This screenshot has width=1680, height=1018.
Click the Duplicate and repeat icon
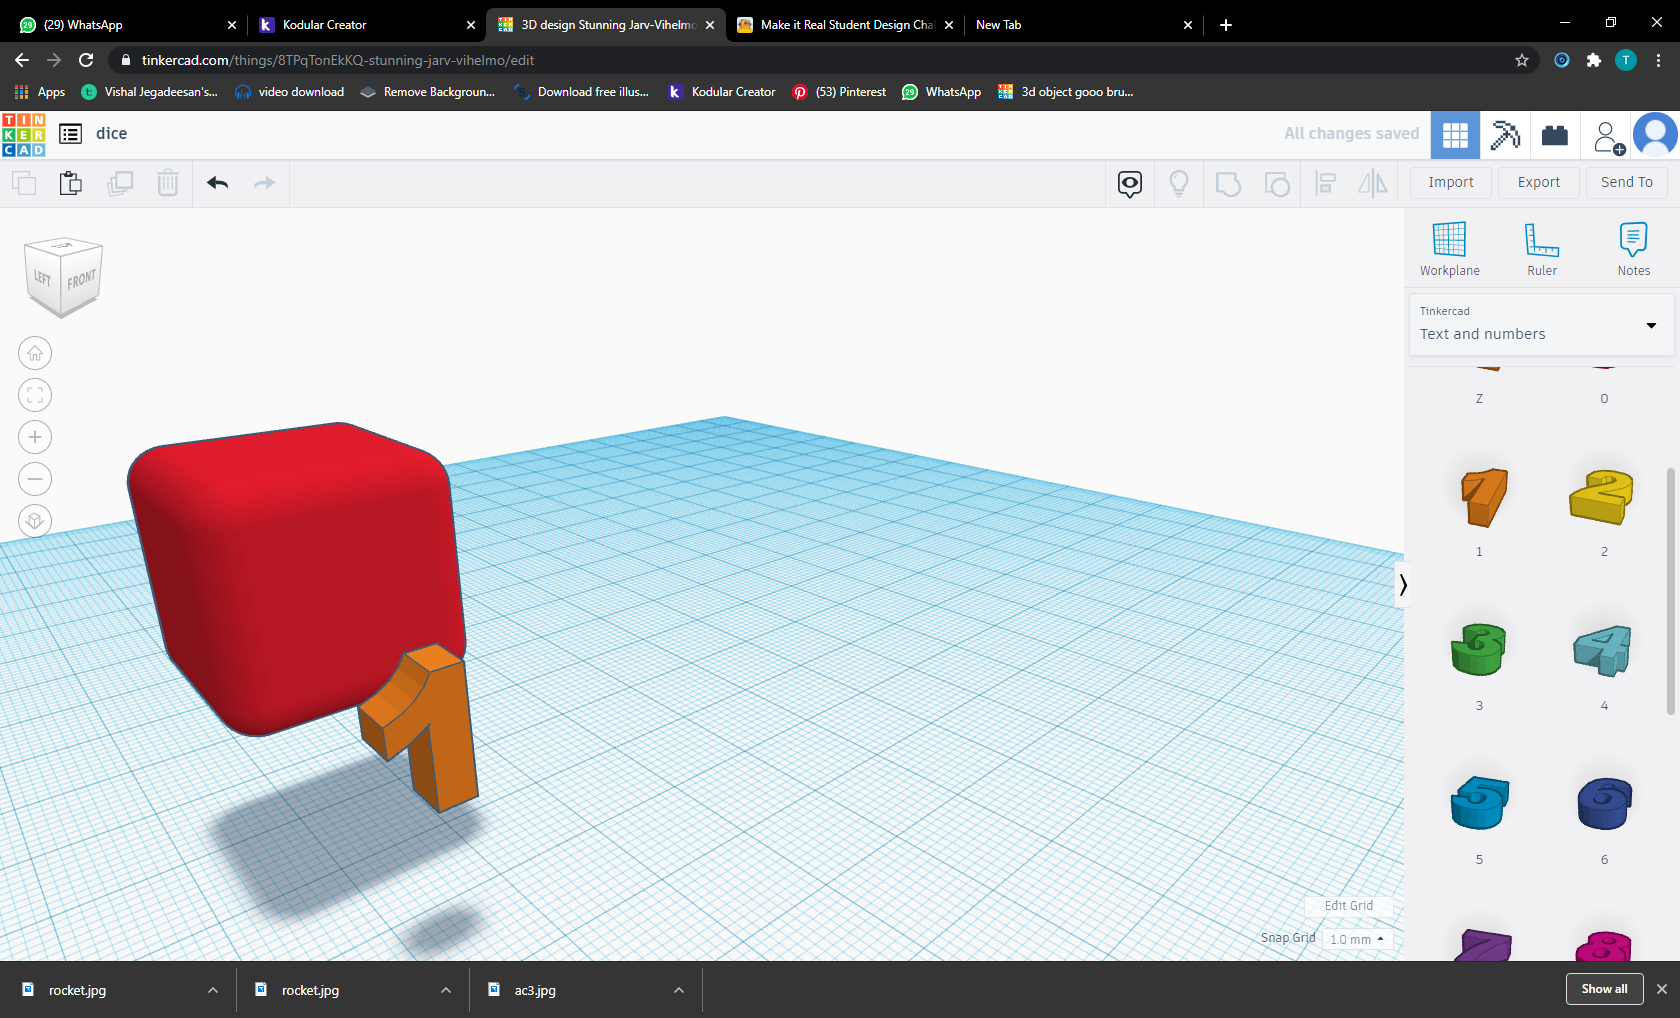[x=120, y=183]
